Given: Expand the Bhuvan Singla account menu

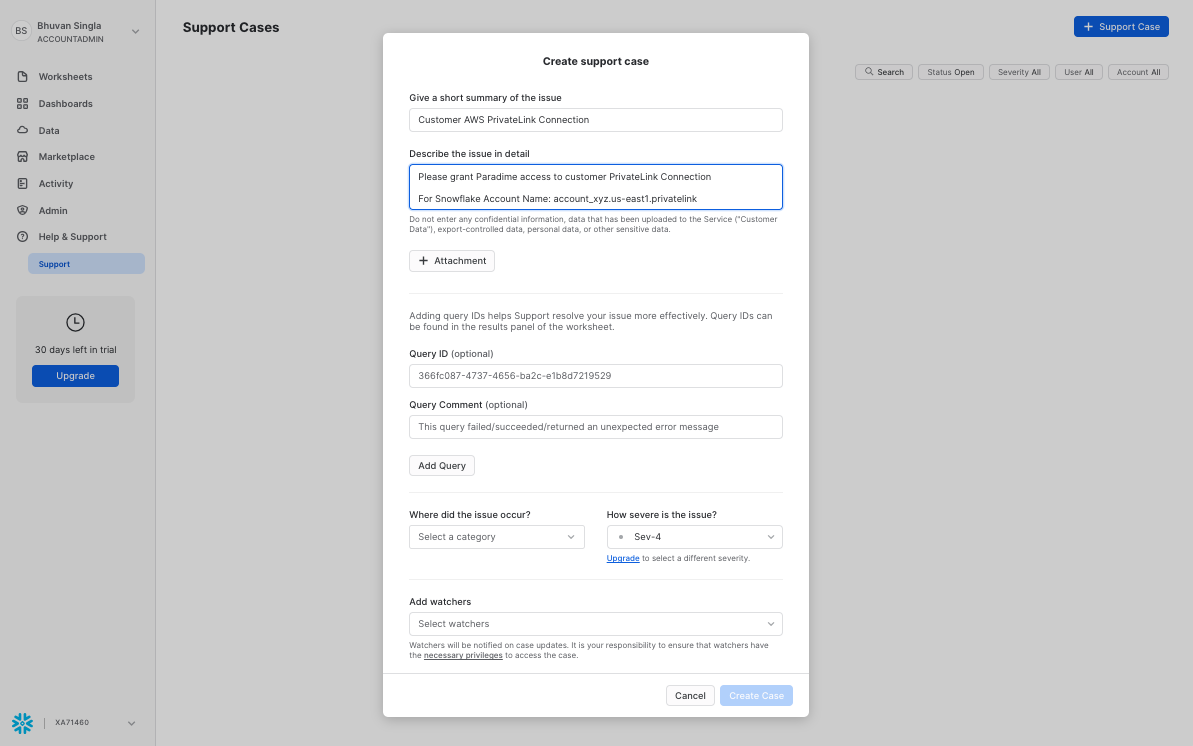Looking at the screenshot, I should pos(135,32).
